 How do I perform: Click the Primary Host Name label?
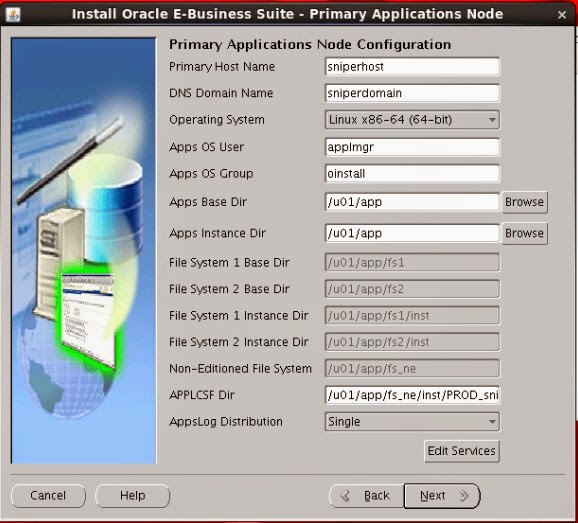tap(222, 67)
